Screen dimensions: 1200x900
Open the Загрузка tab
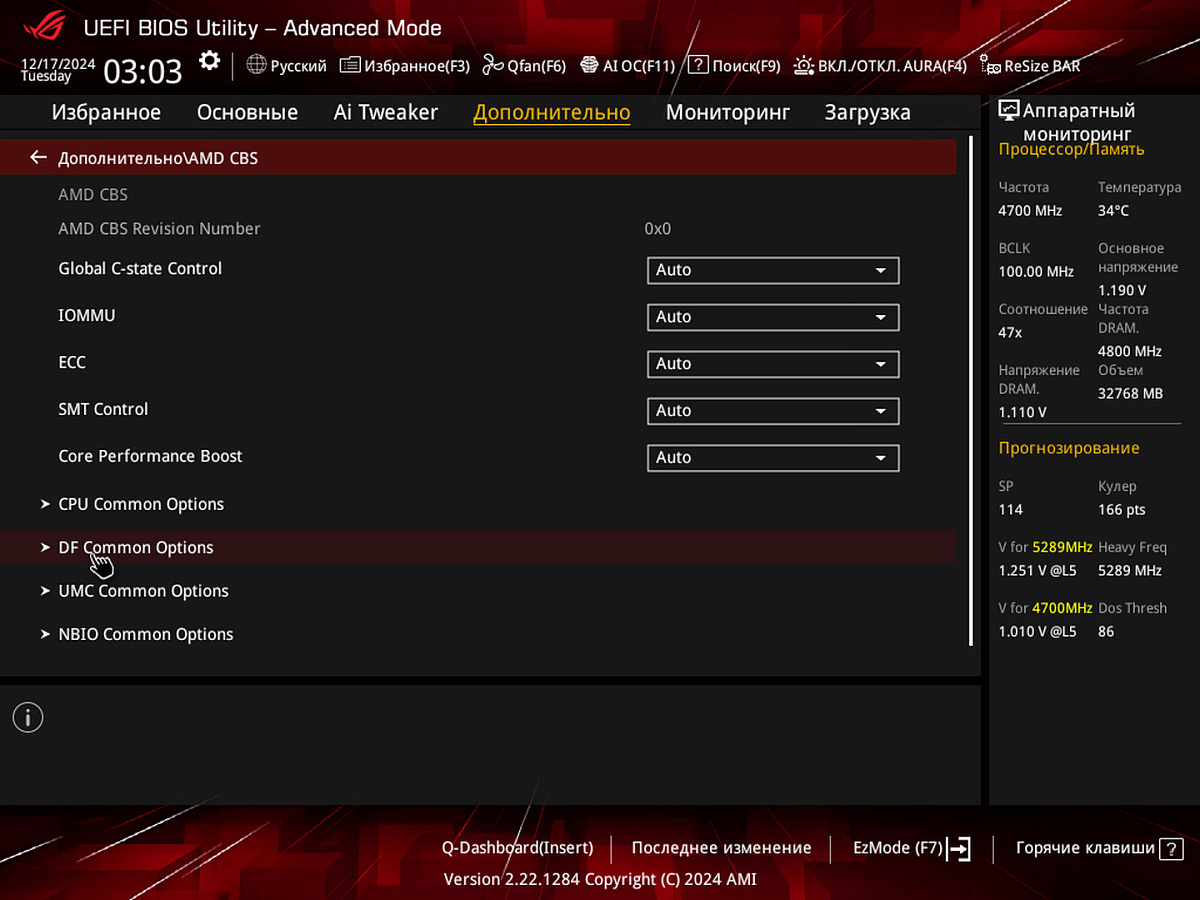click(x=868, y=112)
